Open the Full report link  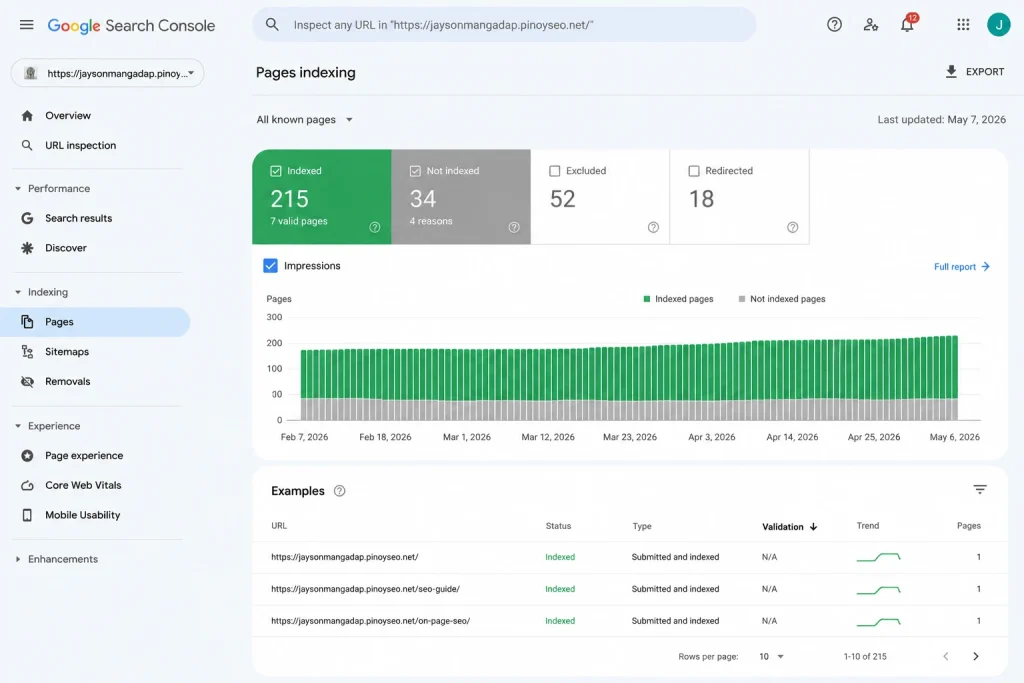pyautogui.click(x=962, y=266)
